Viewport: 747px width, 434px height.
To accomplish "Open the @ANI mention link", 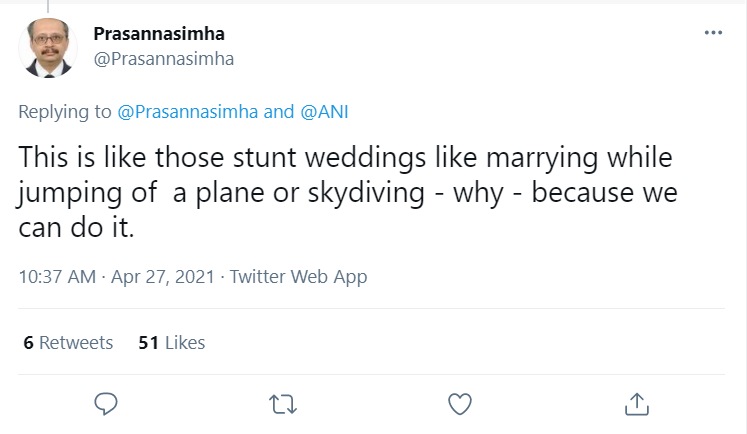I will (x=325, y=112).
